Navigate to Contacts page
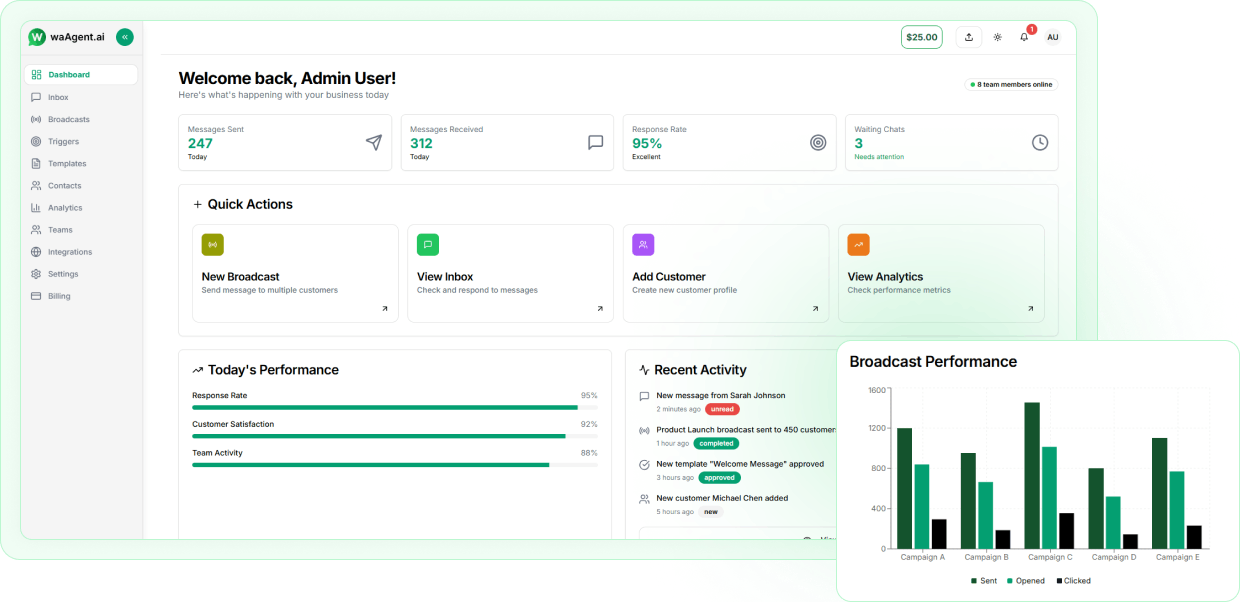 tap(64, 186)
